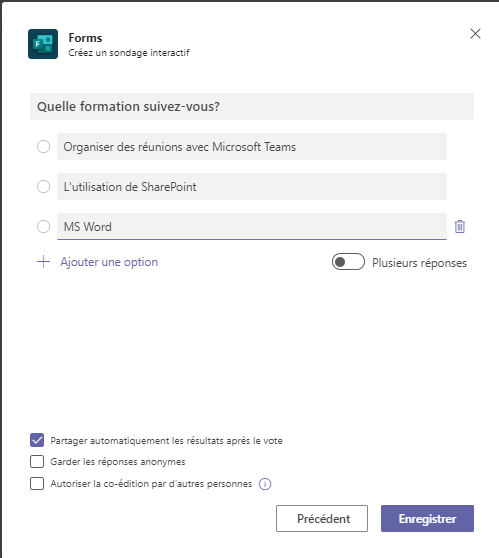
Task: Click the L'utilisation de SharePoint text field
Action: [252, 186]
